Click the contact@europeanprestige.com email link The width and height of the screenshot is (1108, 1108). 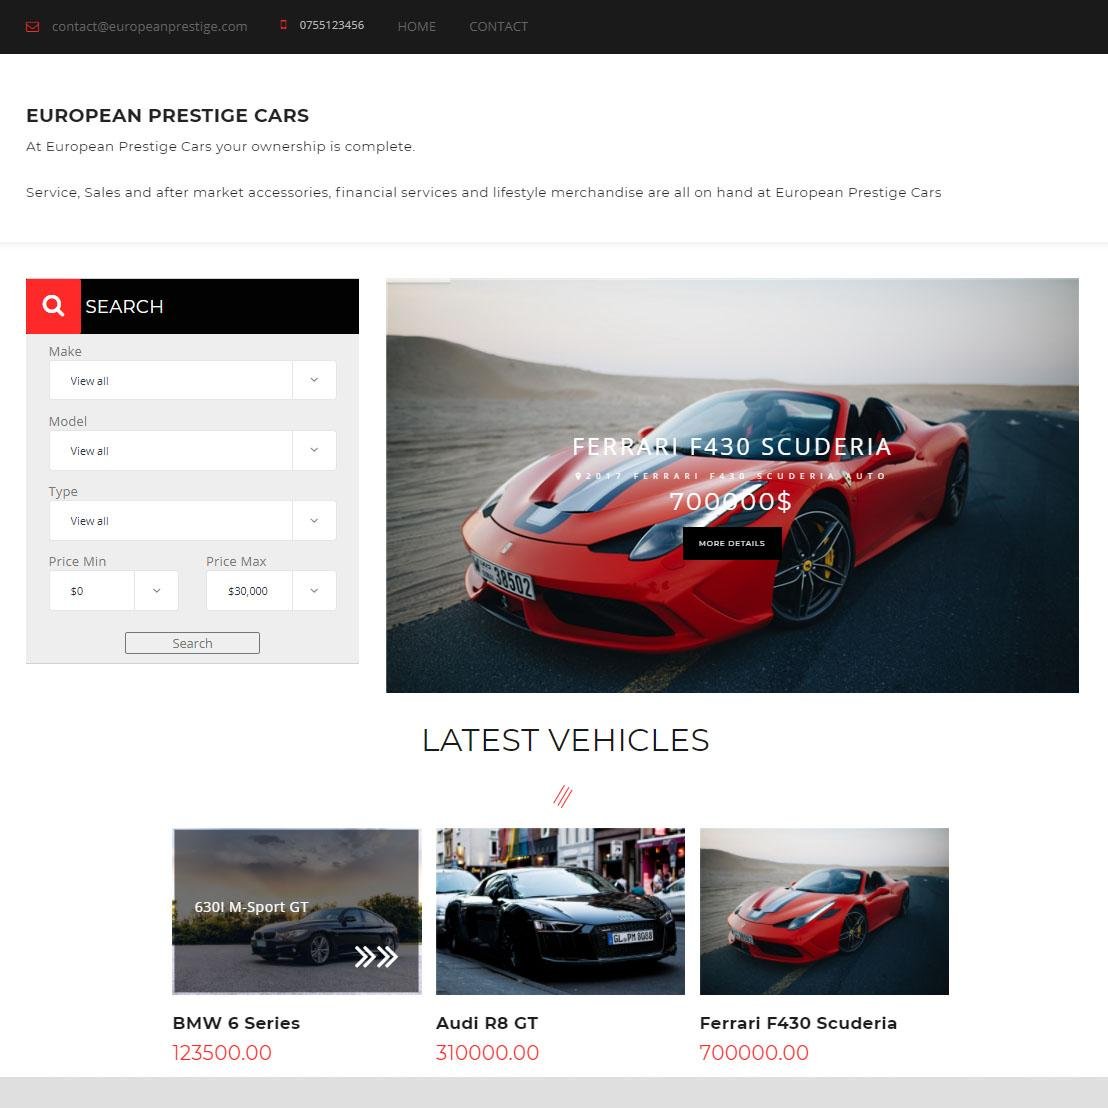pyautogui.click(x=150, y=27)
